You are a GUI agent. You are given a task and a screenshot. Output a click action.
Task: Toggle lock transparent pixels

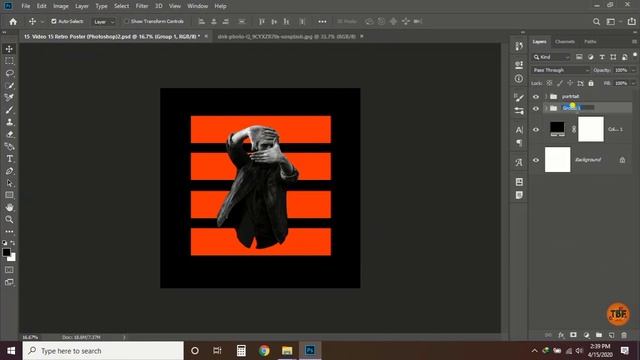pyautogui.click(x=549, y=83)
